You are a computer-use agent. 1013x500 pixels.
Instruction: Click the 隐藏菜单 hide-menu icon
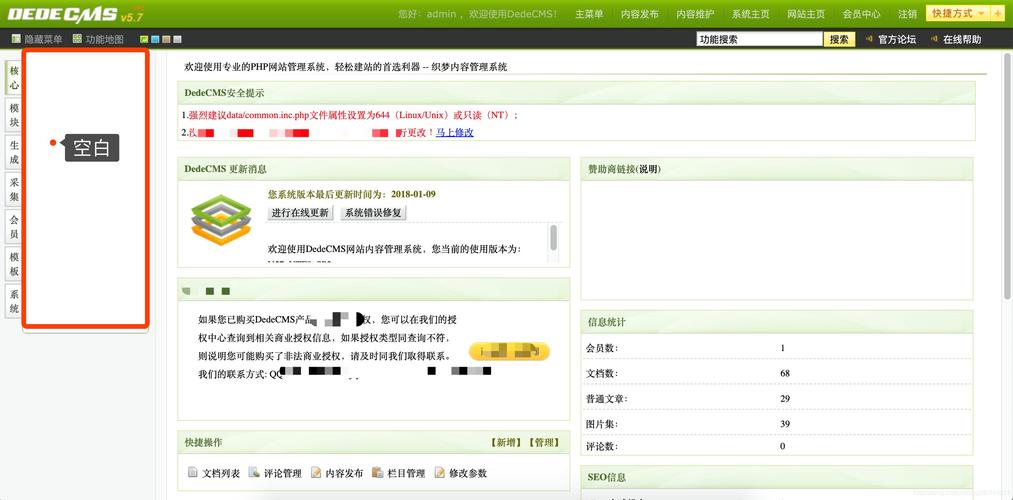point(16,39)
